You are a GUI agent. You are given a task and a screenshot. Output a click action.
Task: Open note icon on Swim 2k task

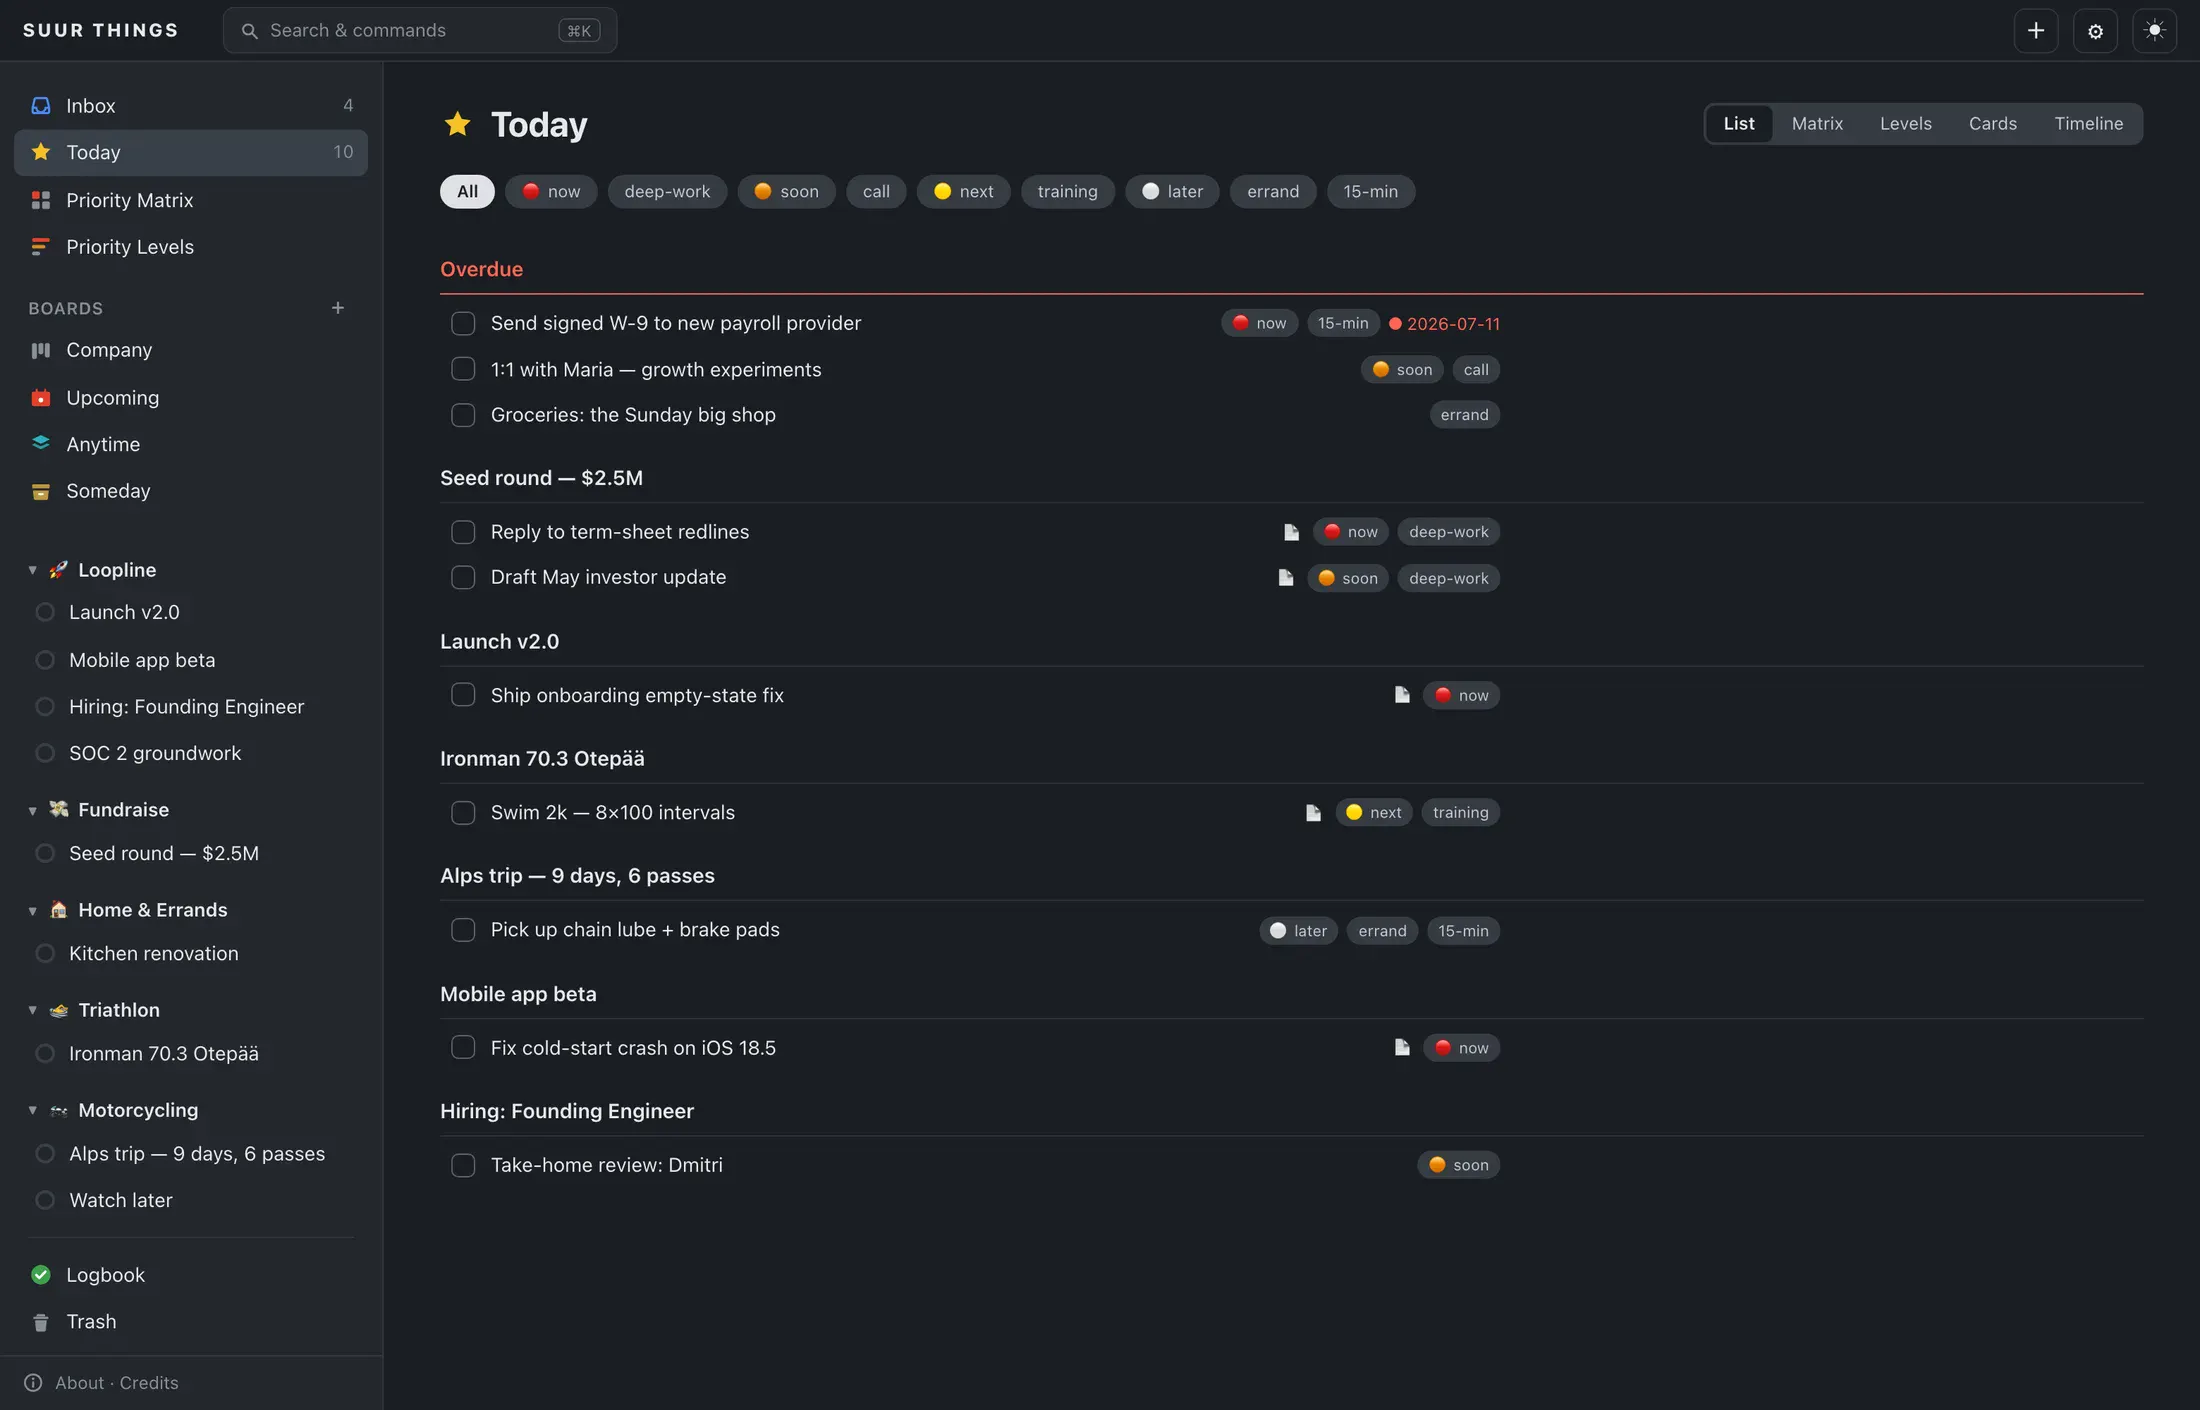[x=1313, y=813]
